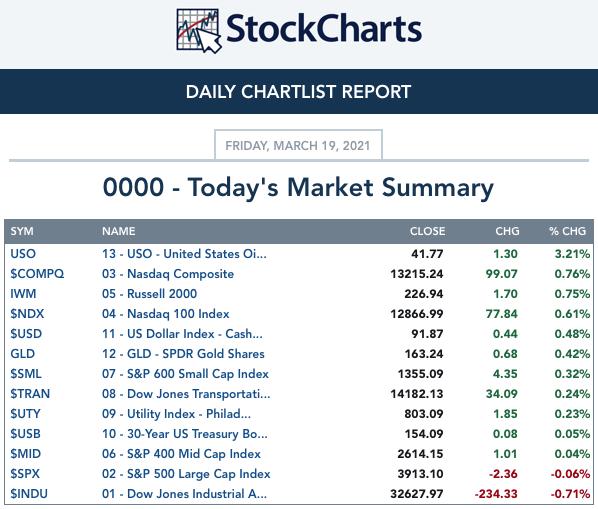The image size is (598, 509).
Task: Select the US Dollar Index chart link
Action: pos(182,334)
